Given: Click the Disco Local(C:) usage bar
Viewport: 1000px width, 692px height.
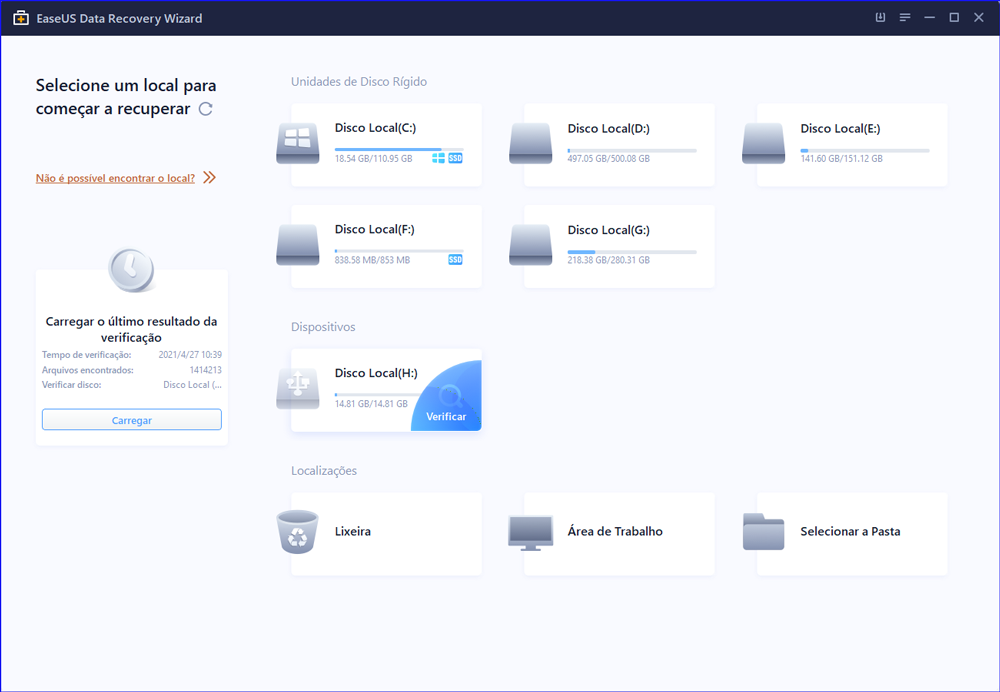Looking at the screenshot, I should [x=399, y=150].
